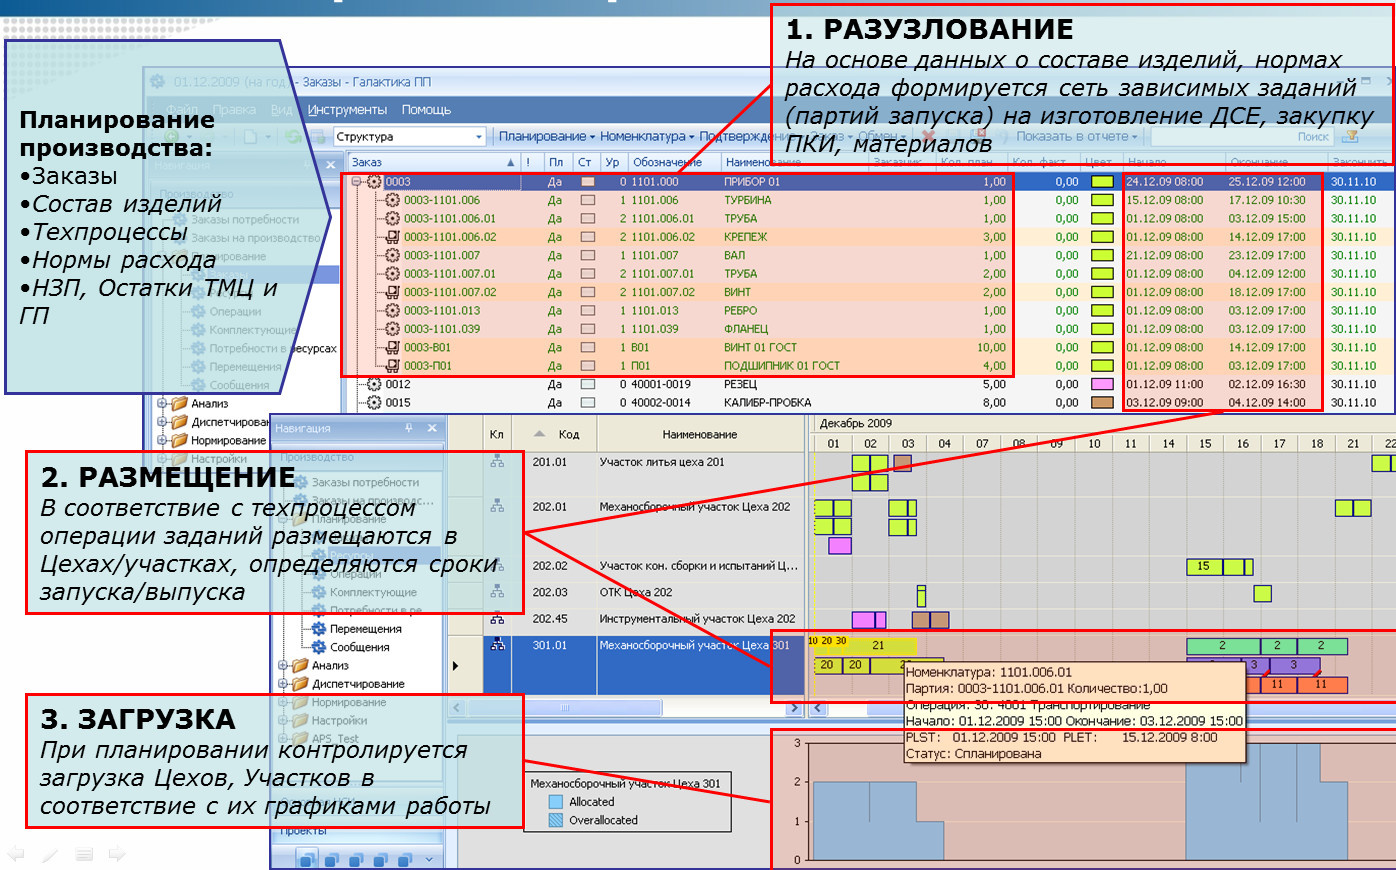The image size is (1396, 870).
Task: Expand the Диспетчирование folder in lower navigation
Action: [x=283, y=684]
